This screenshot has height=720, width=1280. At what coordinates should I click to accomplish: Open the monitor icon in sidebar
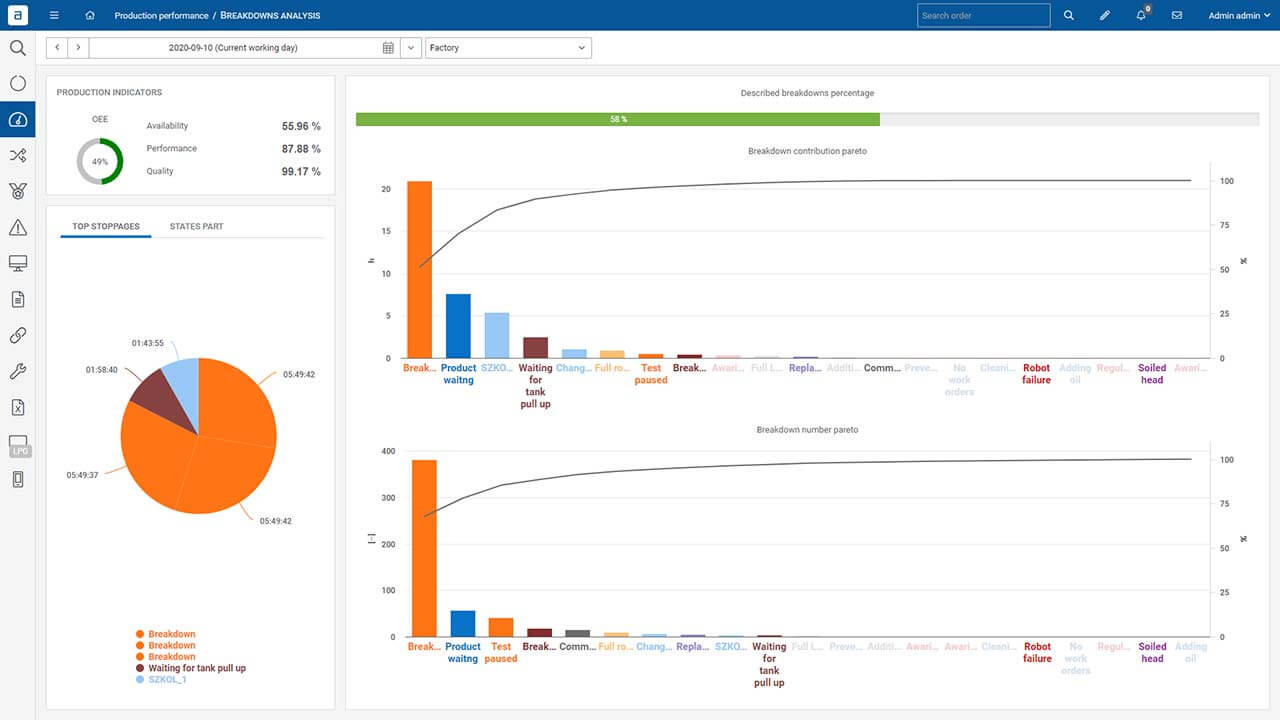click(17, 264)
